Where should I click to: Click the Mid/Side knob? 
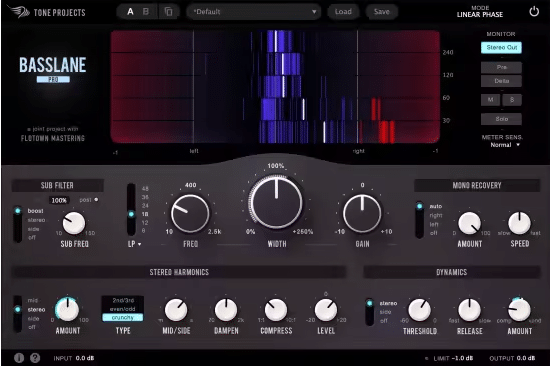click(176, 310)
